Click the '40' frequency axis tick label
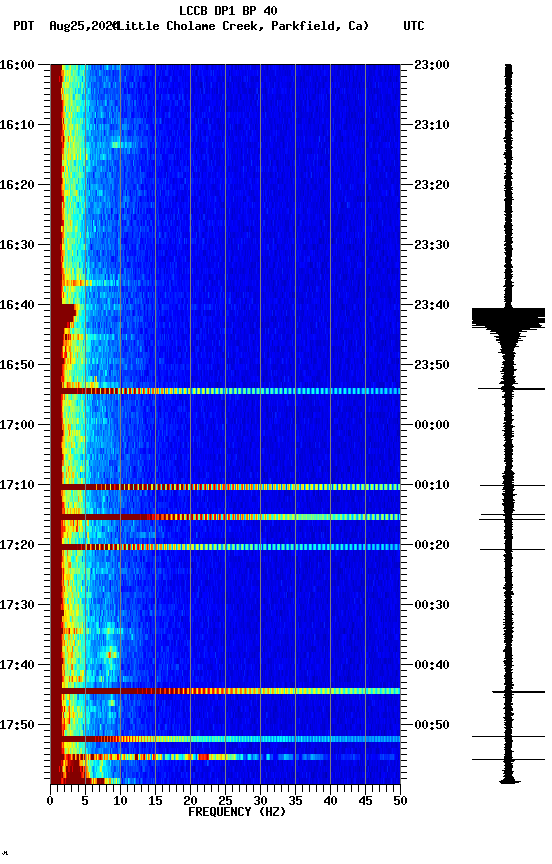552x864 pixels. pos(330,802)
